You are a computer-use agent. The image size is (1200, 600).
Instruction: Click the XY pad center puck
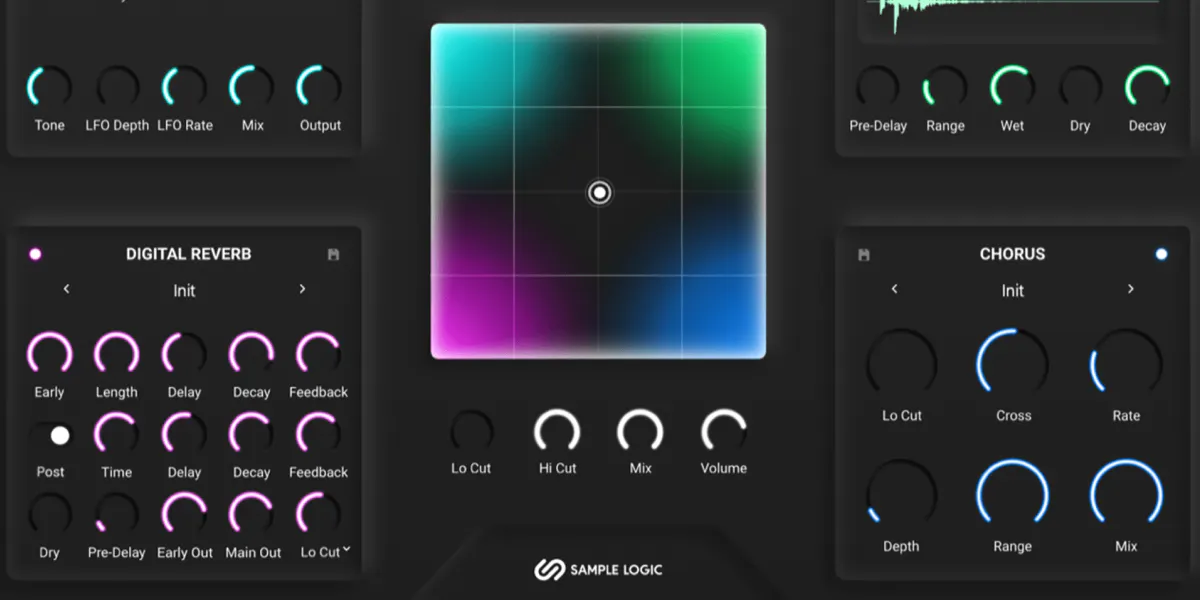point(598,191)
